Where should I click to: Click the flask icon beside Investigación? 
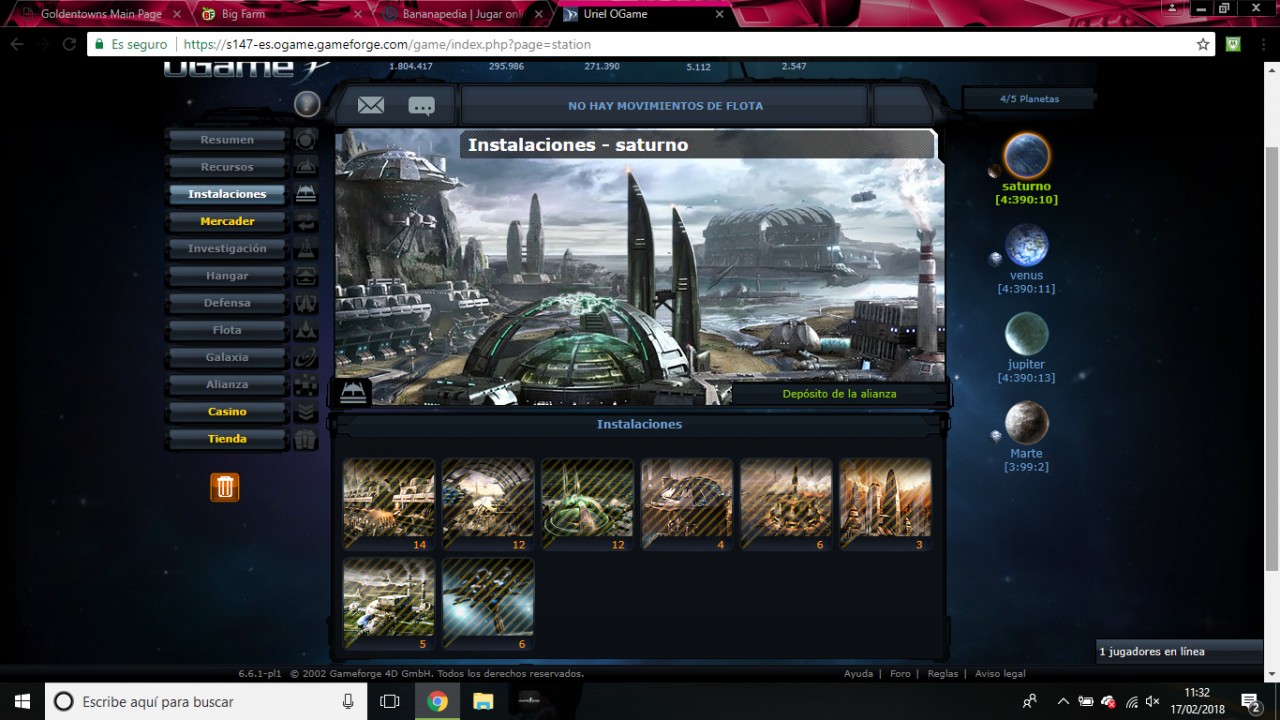(306, 248)
